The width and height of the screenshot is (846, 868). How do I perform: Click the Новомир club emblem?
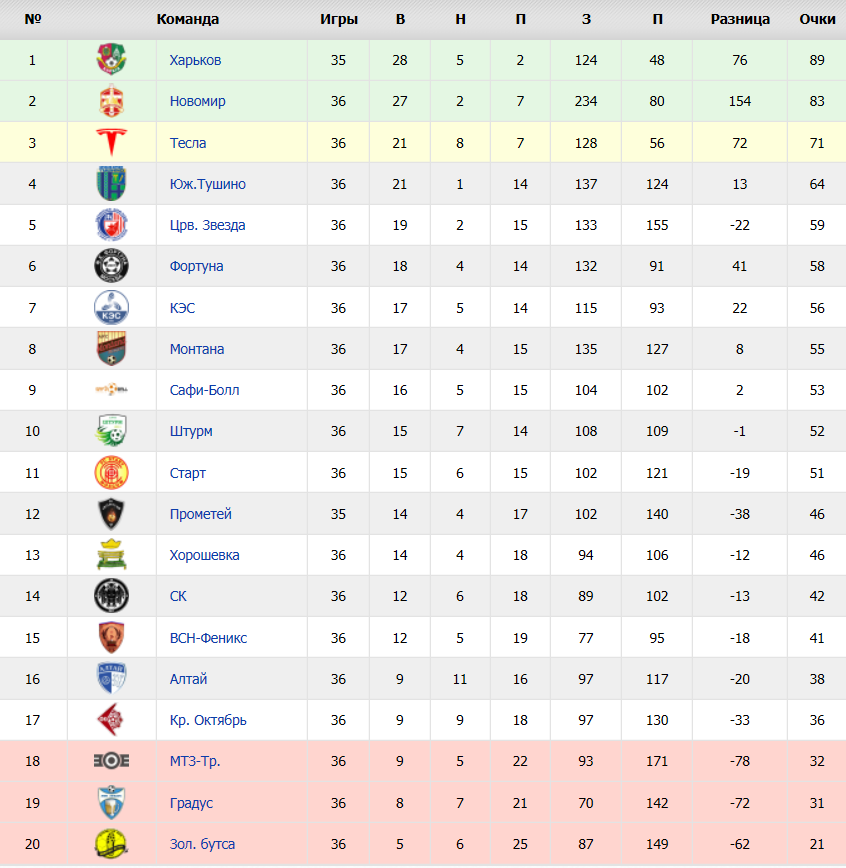111,101
